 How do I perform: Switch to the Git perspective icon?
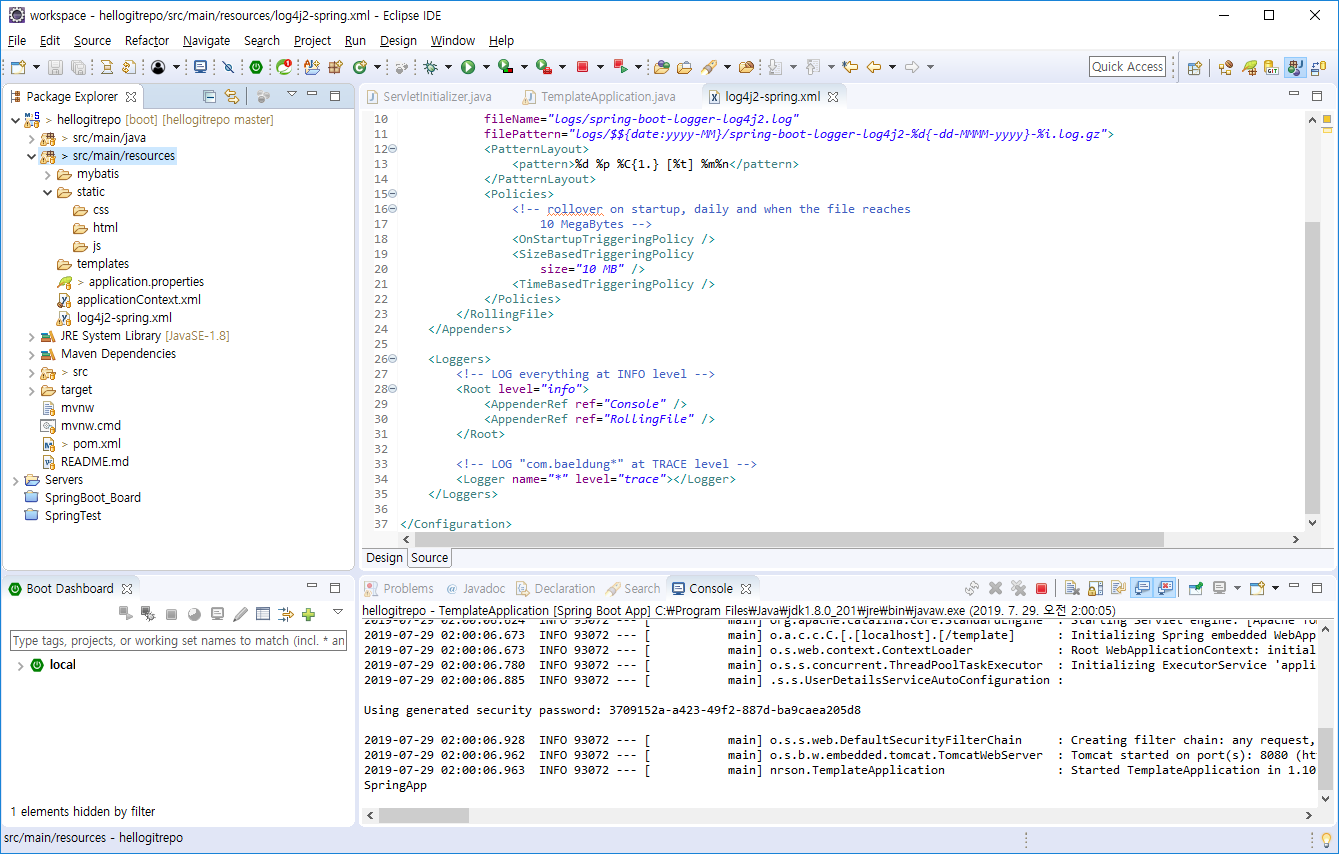1272,68
